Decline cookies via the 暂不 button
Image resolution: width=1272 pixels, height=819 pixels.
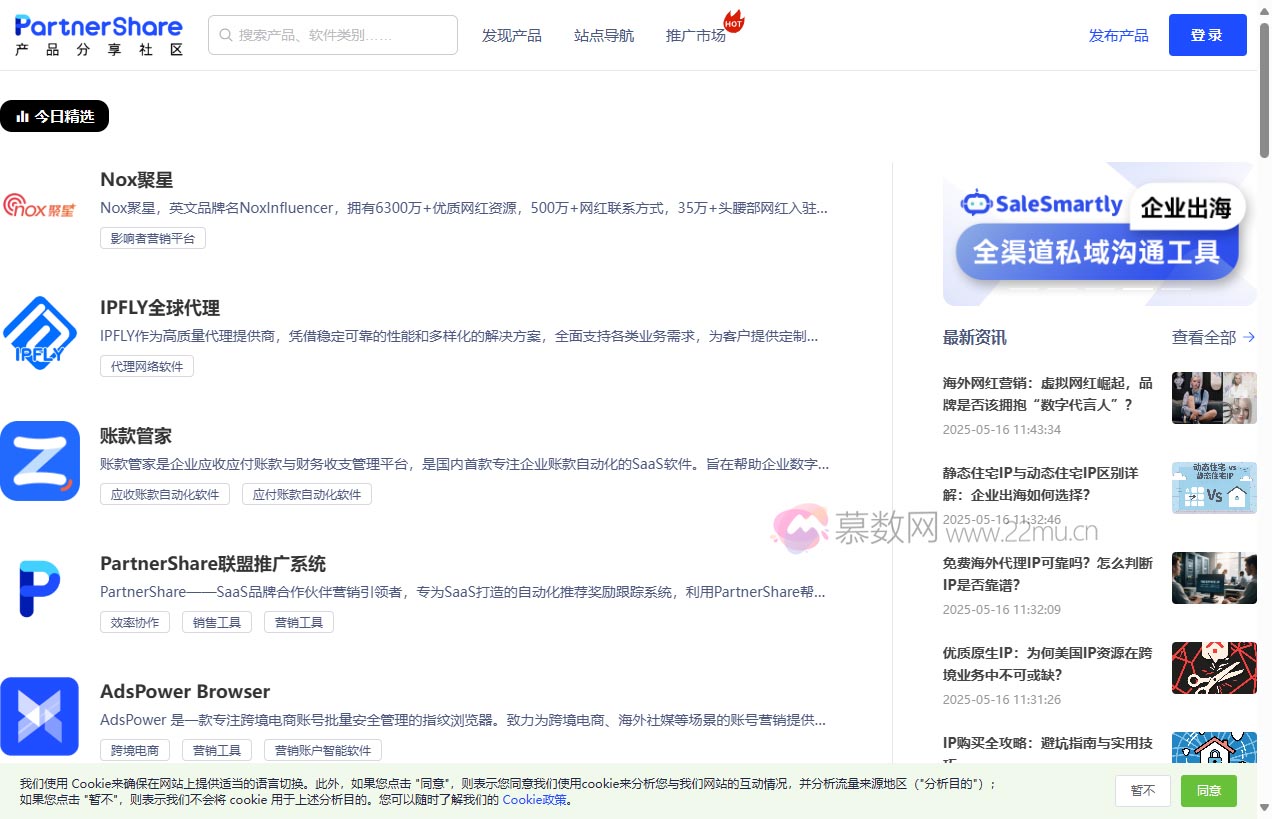pos(1142,791)
